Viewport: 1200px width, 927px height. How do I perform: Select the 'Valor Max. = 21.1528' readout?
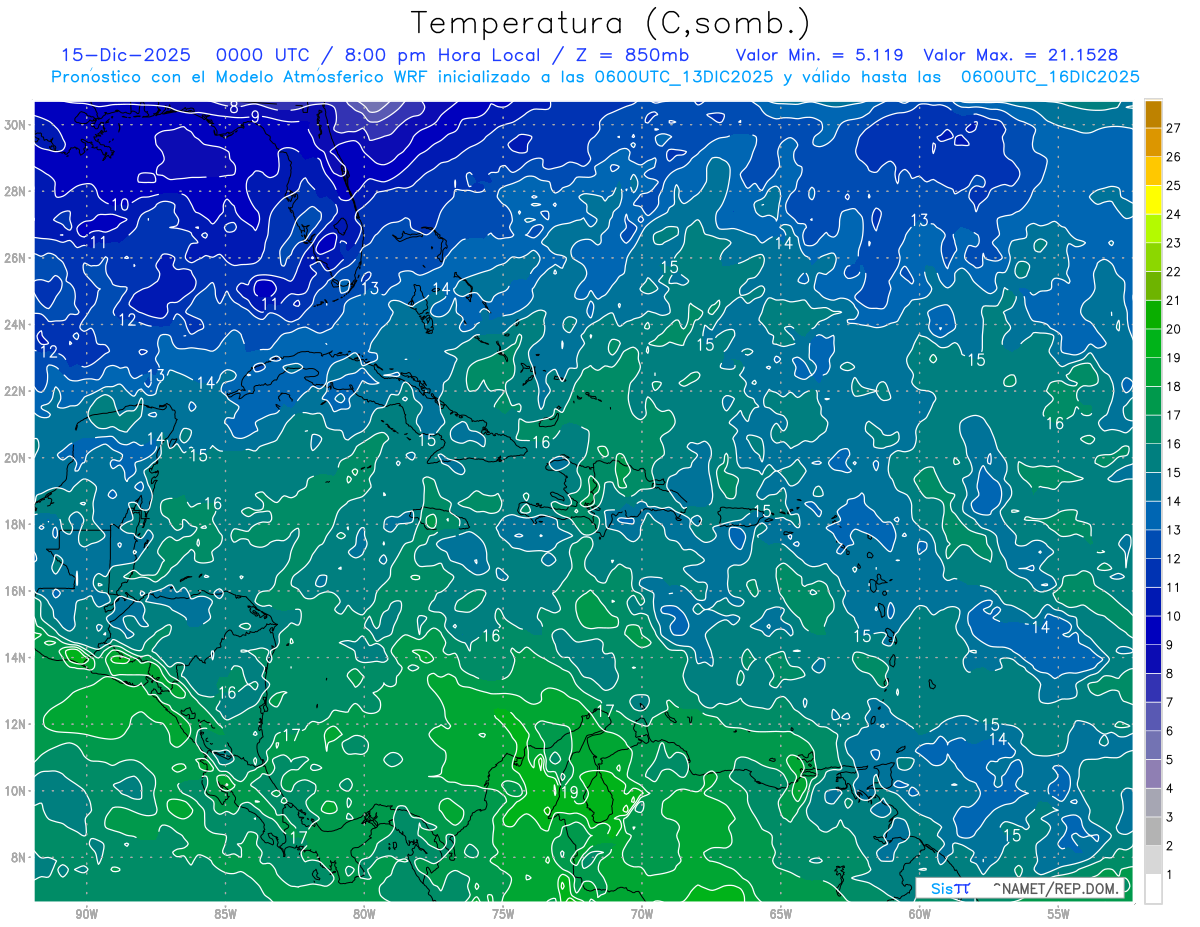1021,55
